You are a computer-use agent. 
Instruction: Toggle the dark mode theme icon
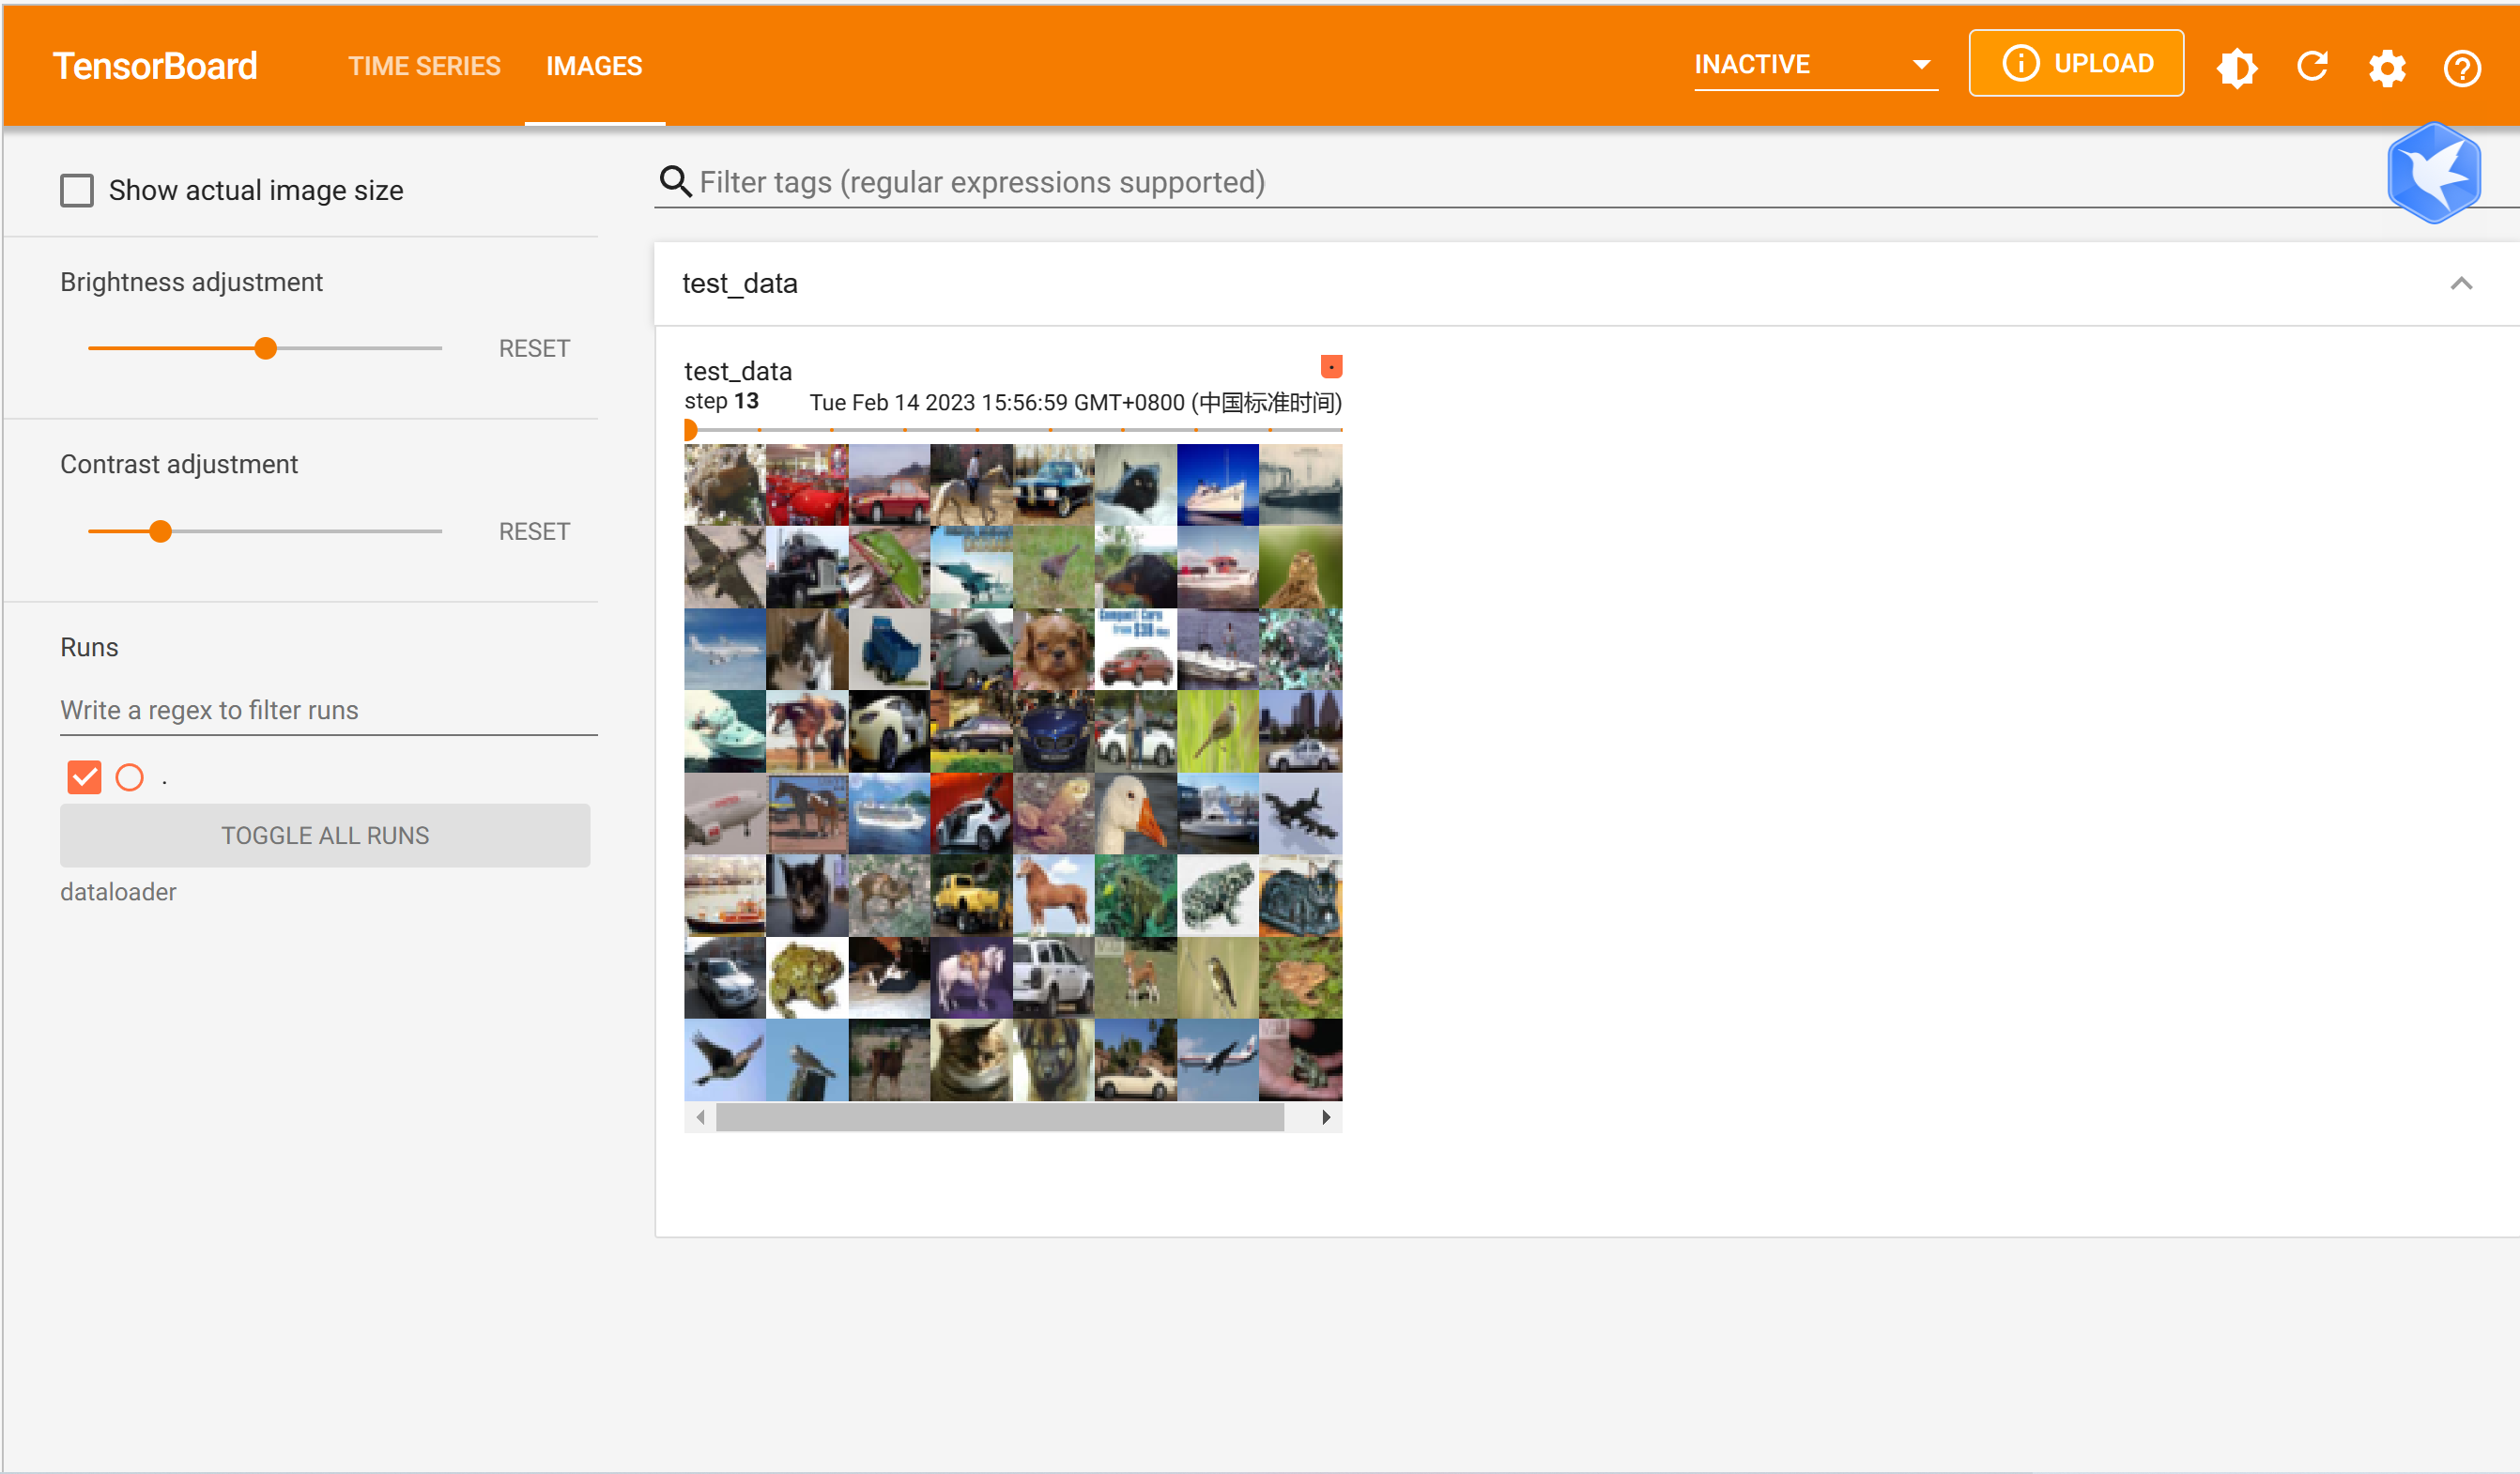2236,67
